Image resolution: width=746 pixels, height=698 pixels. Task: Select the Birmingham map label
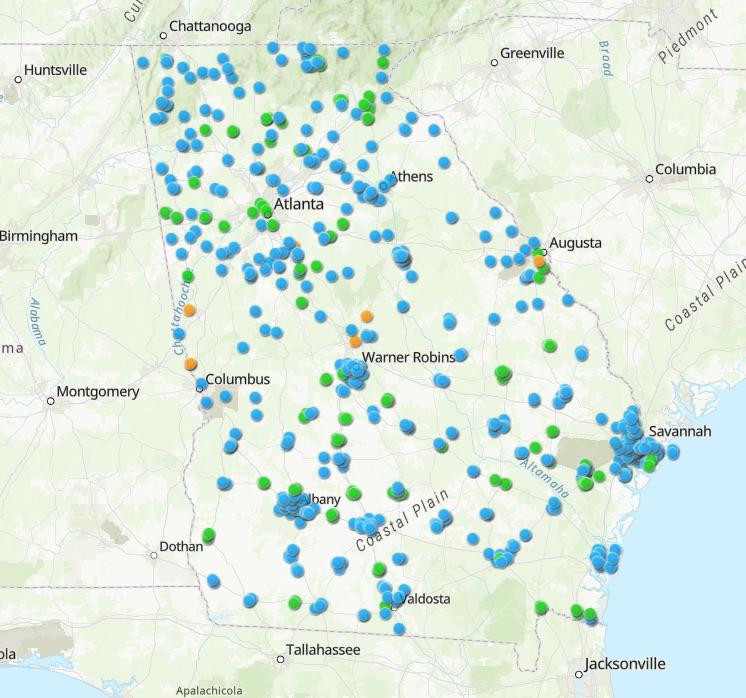(x=39, y=236)
